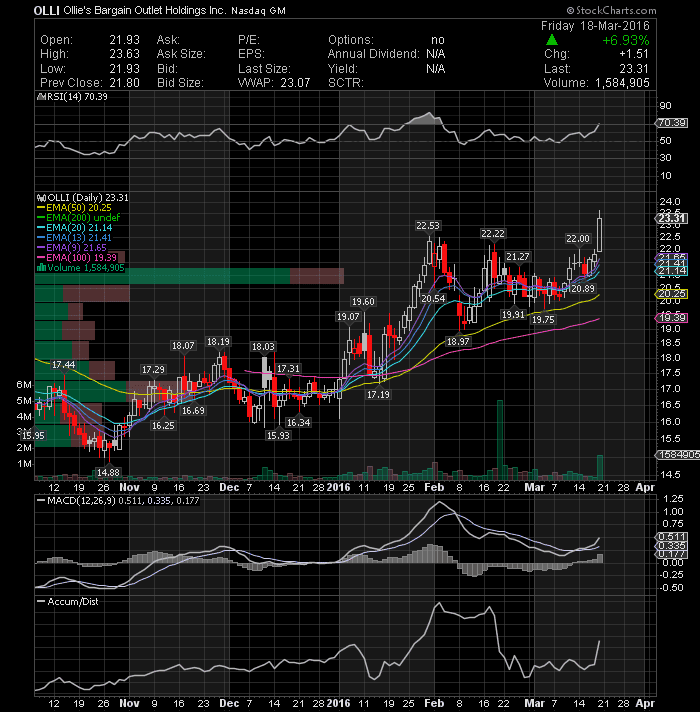Click the Volume 1,584,905 legend entry
This screenshot has height=712, width=700.
pyautogui.click(x=80, y=268)
